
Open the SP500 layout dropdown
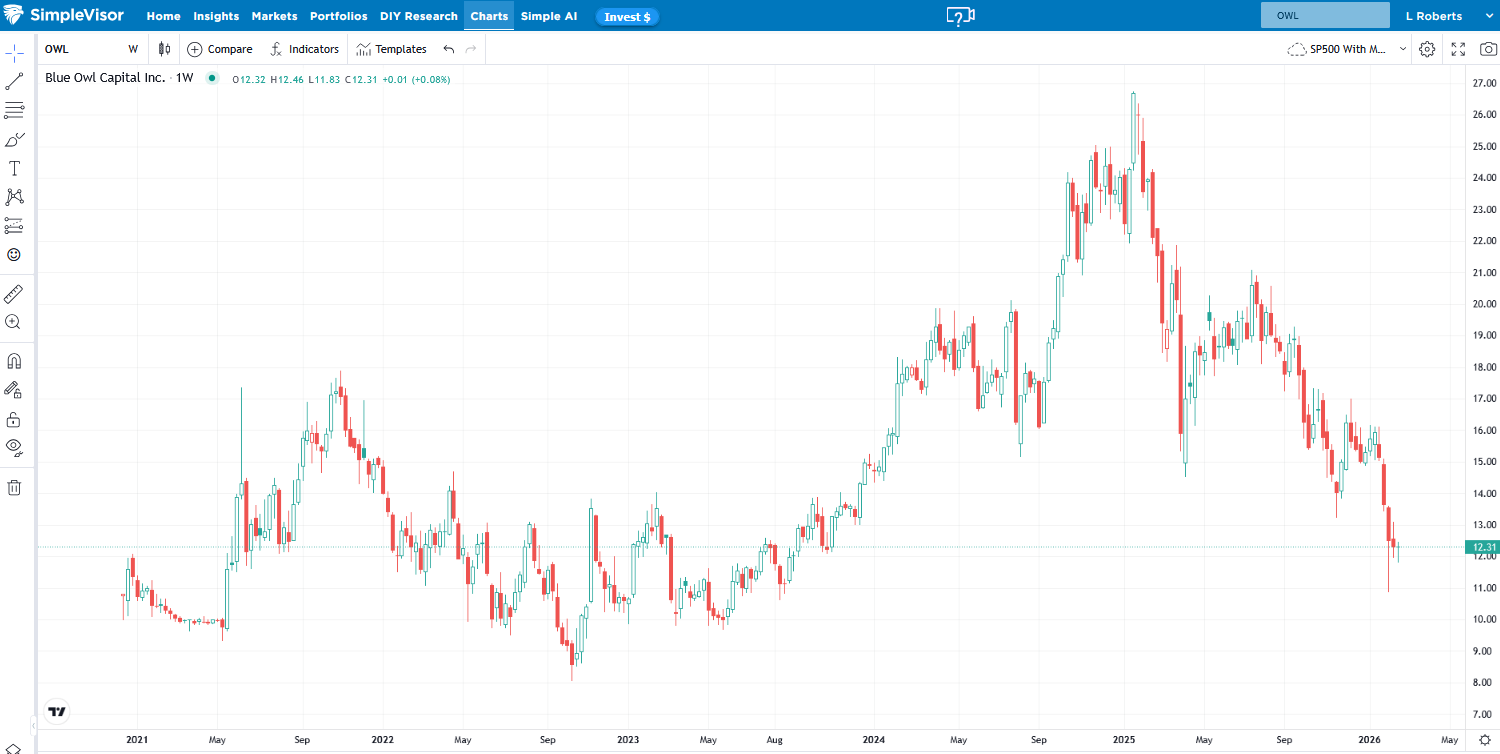[x=1347, y=49]
